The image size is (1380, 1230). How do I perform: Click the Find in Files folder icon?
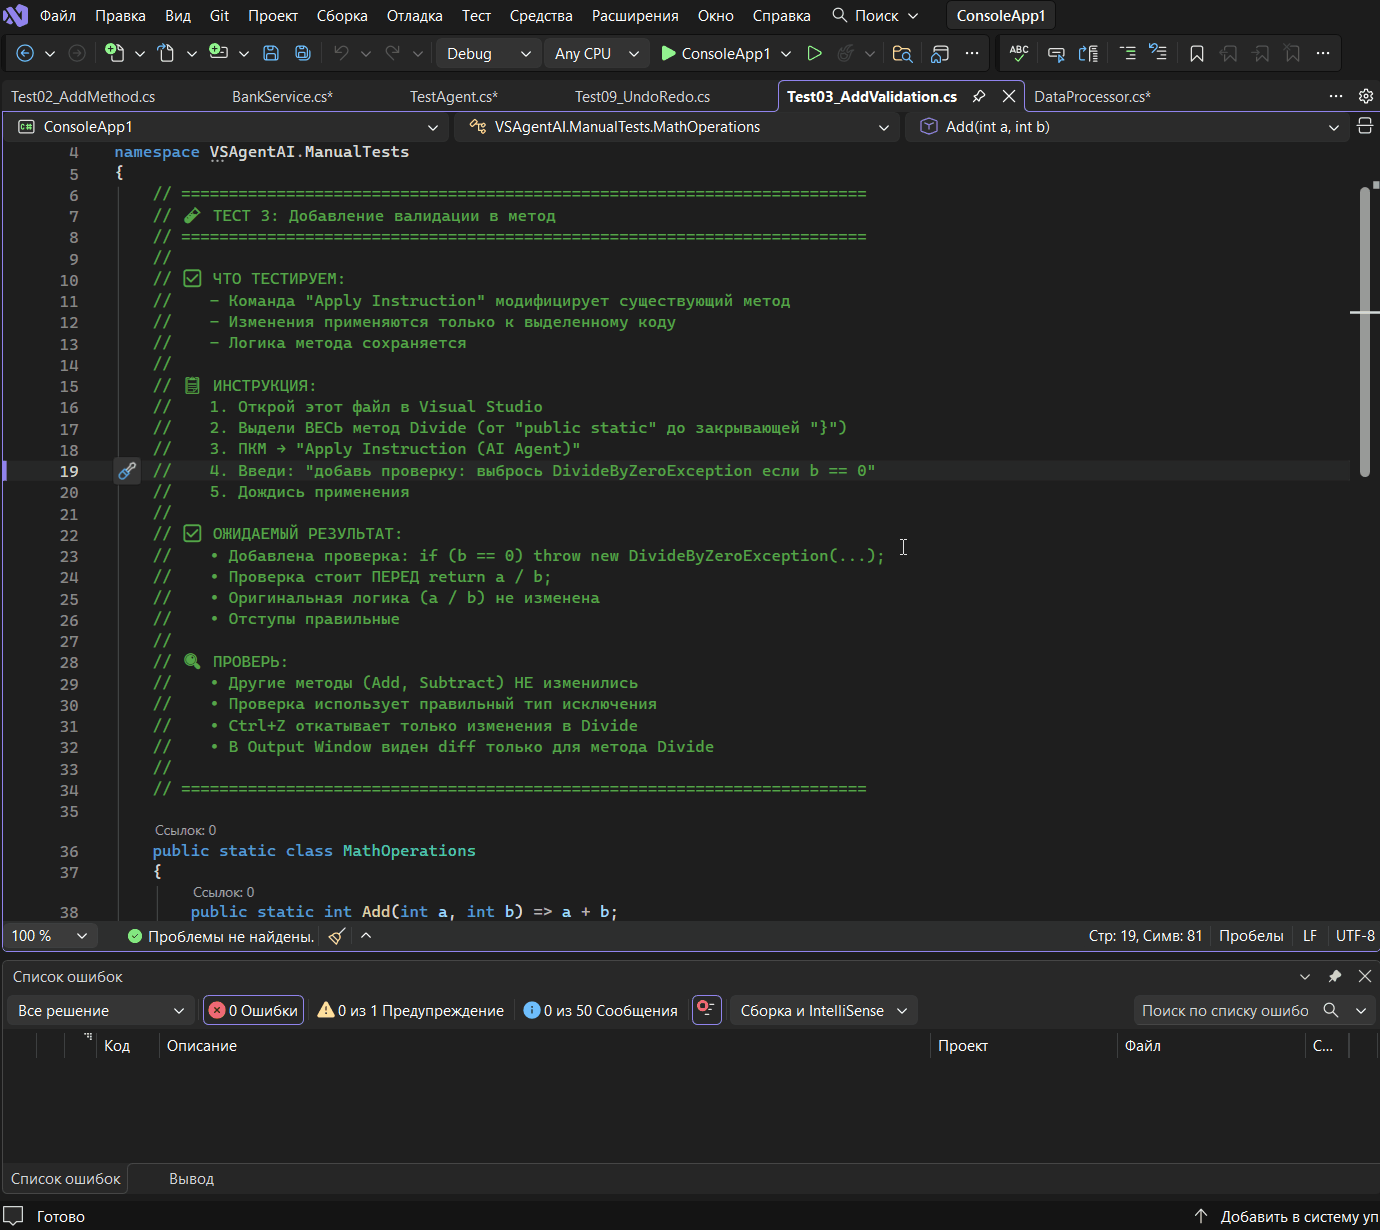coord(902,53)
